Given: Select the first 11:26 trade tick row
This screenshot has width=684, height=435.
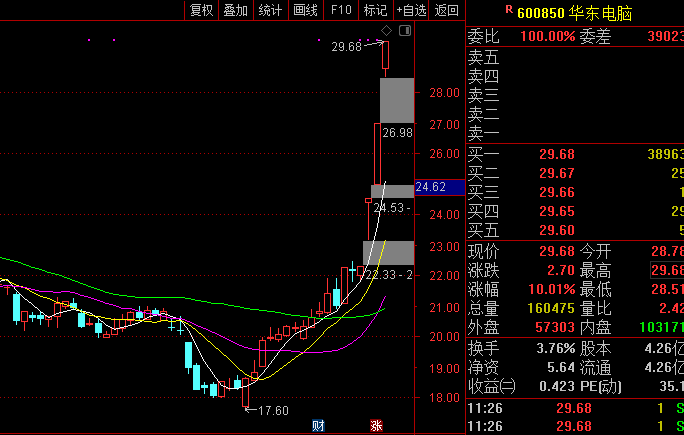Looking at the screenshot, I should [575, 408].
